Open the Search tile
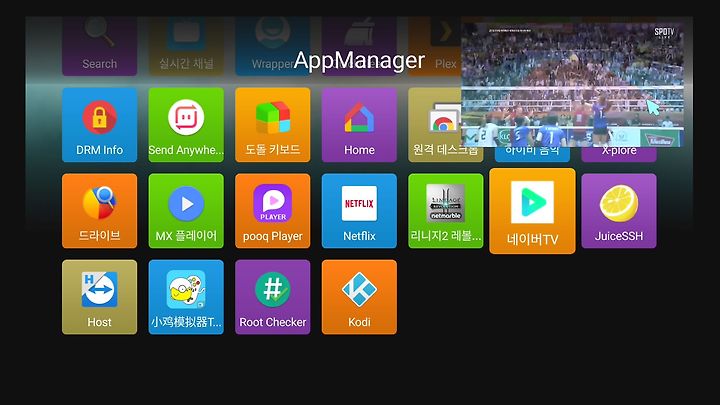 pyautogui.click(x=99, y=46)
